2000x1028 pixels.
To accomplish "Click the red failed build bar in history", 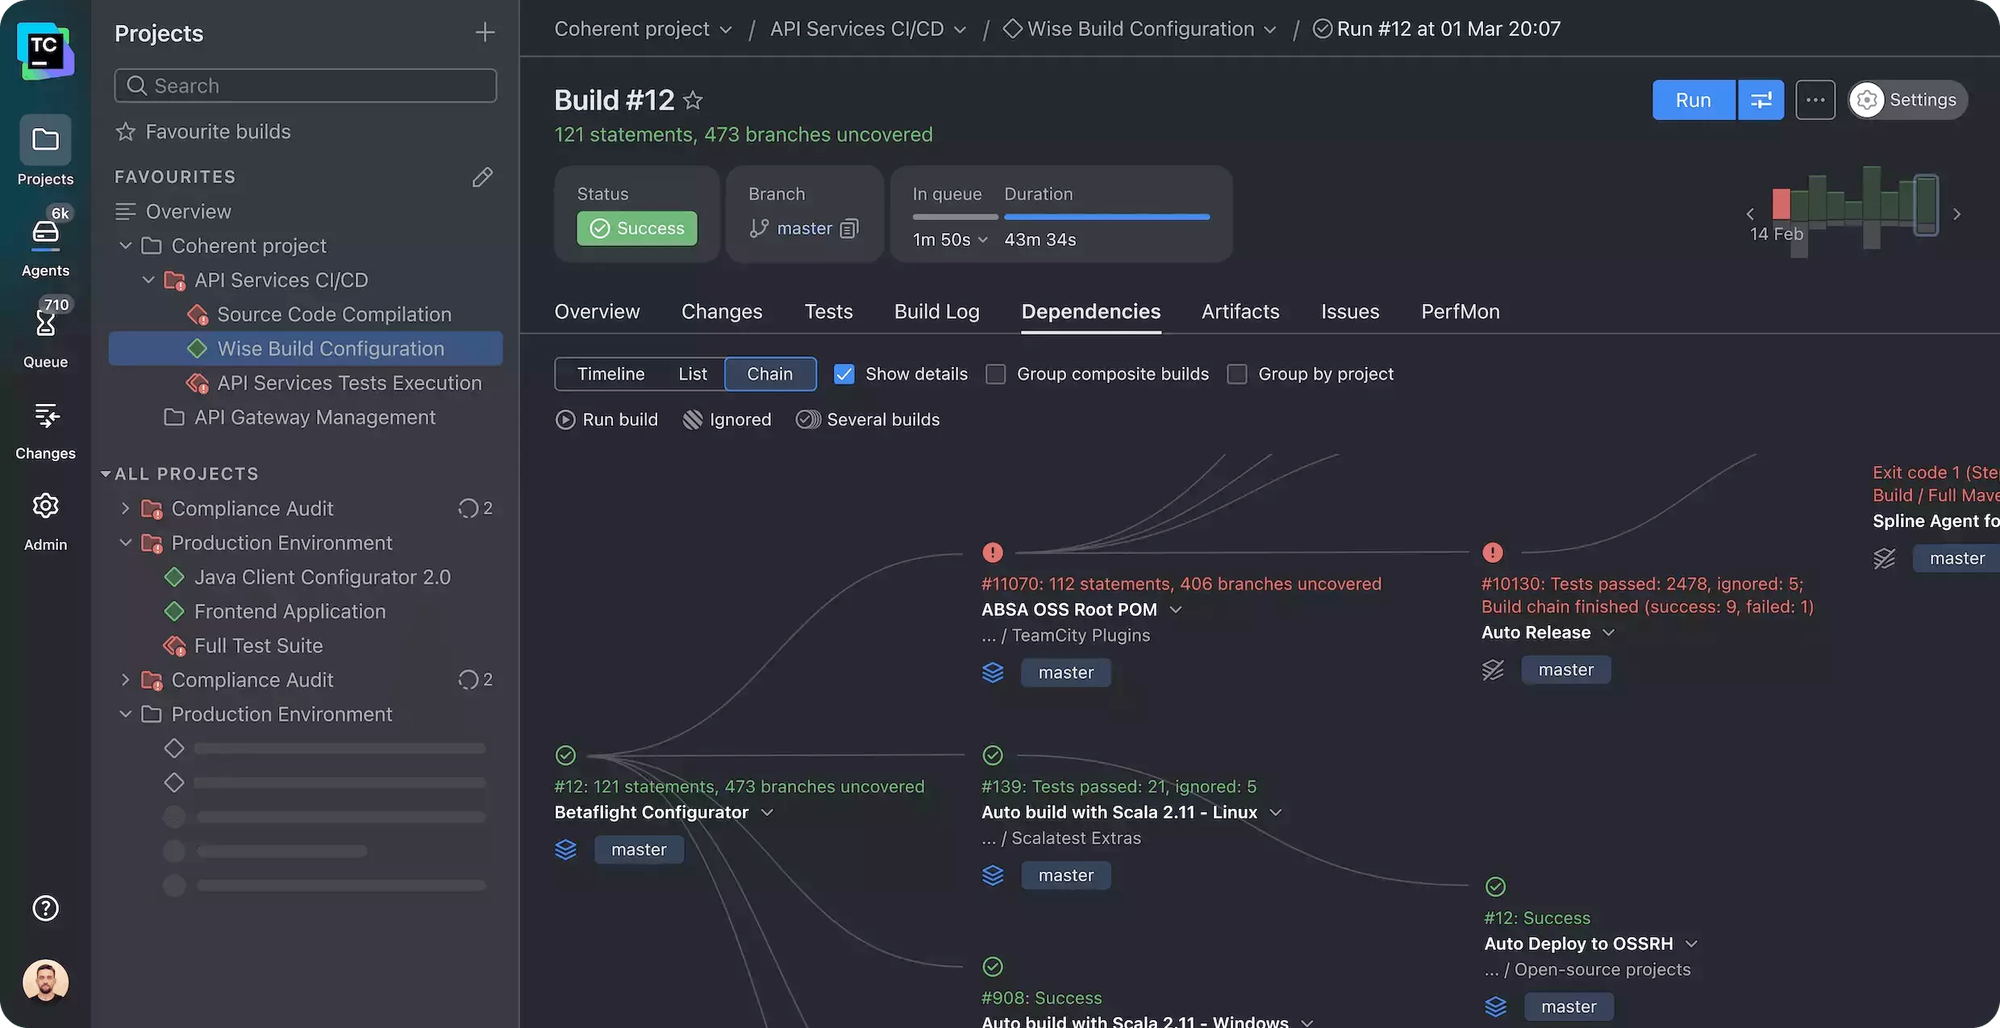I will point(1781,203).
